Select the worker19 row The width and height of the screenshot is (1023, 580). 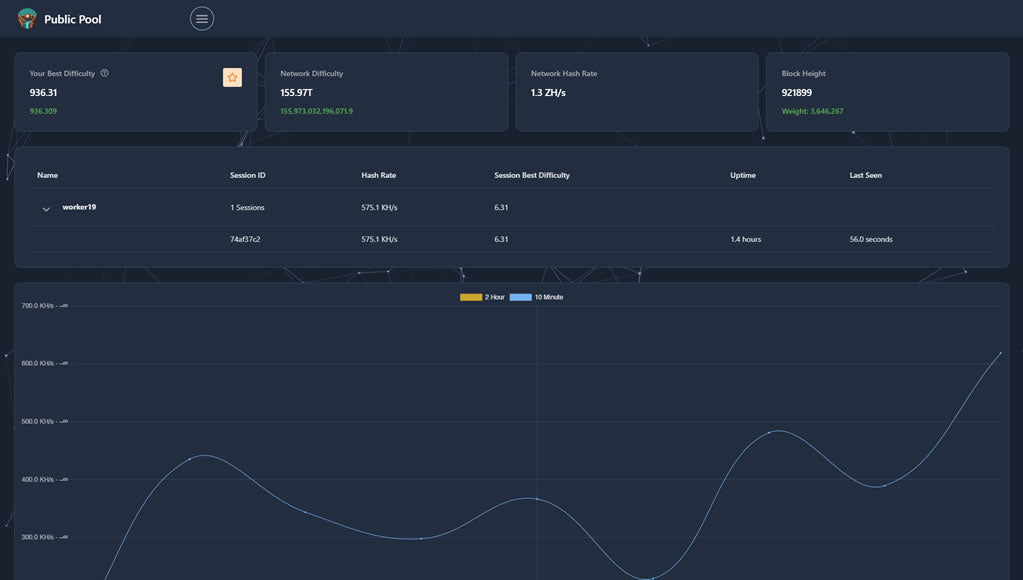pos(78,208)
